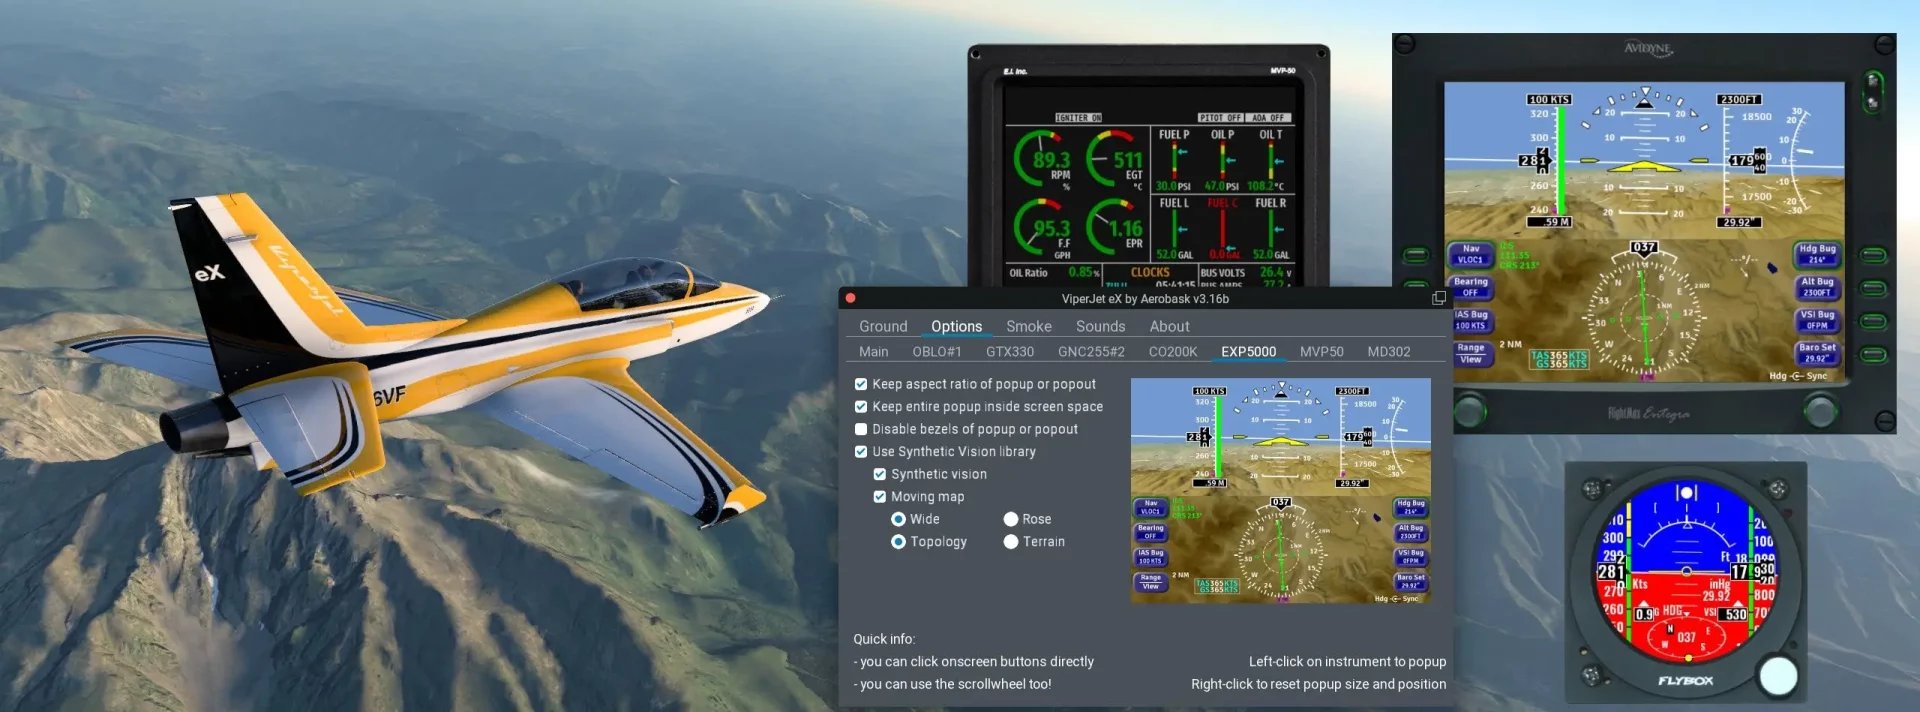Click Bearing OFF button in options preview
This screenshot has width=1920, height=712.
point(1150,532)
